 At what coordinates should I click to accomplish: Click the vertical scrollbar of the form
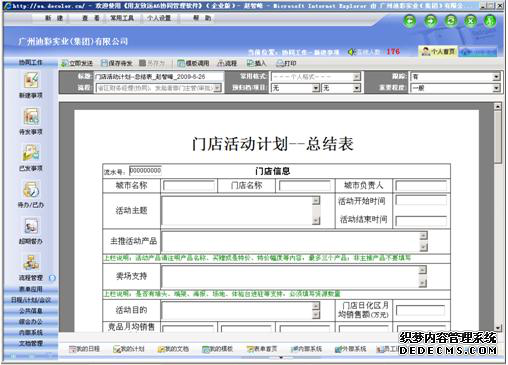click(x=498, y=217)
